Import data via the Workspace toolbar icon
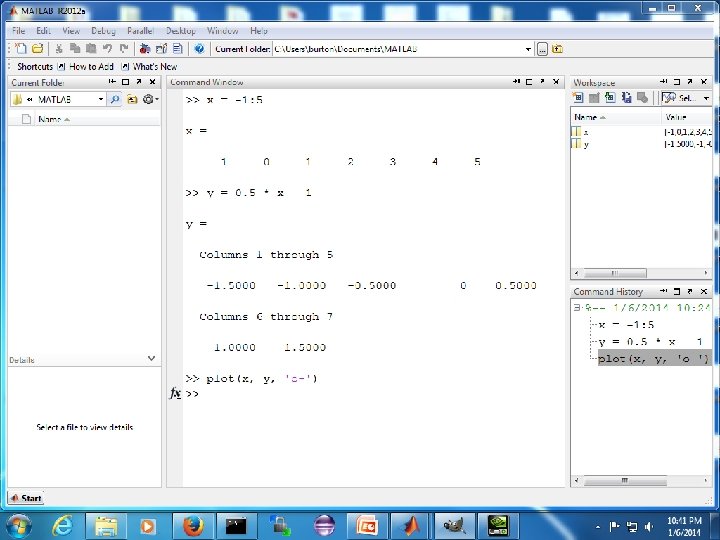The height and width of the screenshot is (540, 720). 610,97
